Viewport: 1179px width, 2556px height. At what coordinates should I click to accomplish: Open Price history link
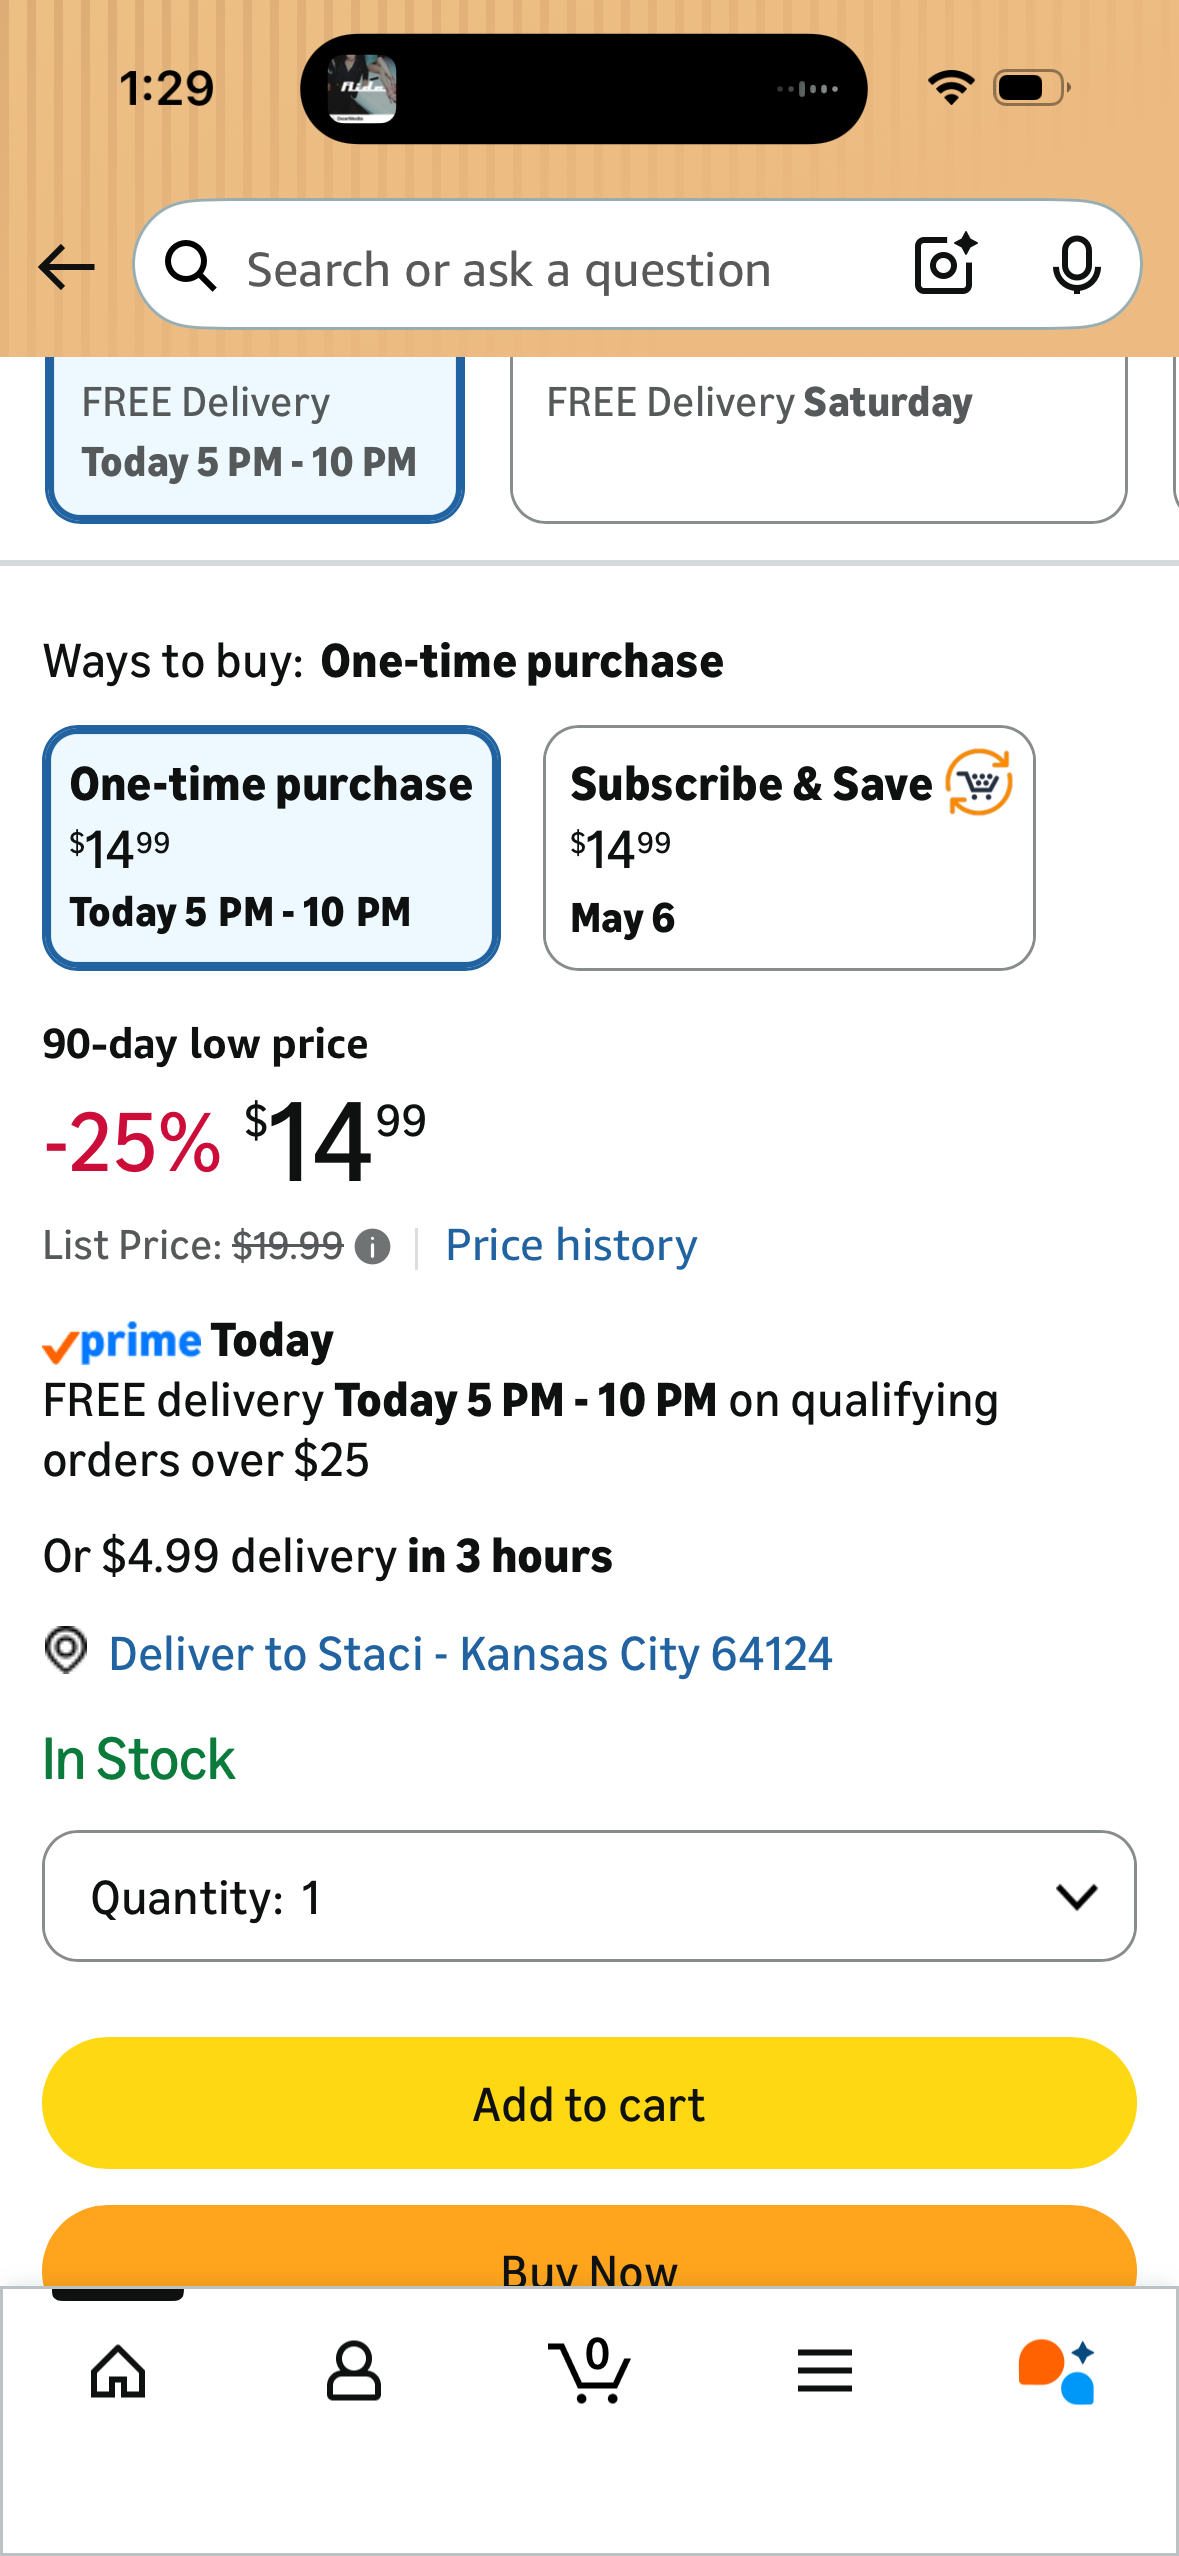coord(571,1246)
